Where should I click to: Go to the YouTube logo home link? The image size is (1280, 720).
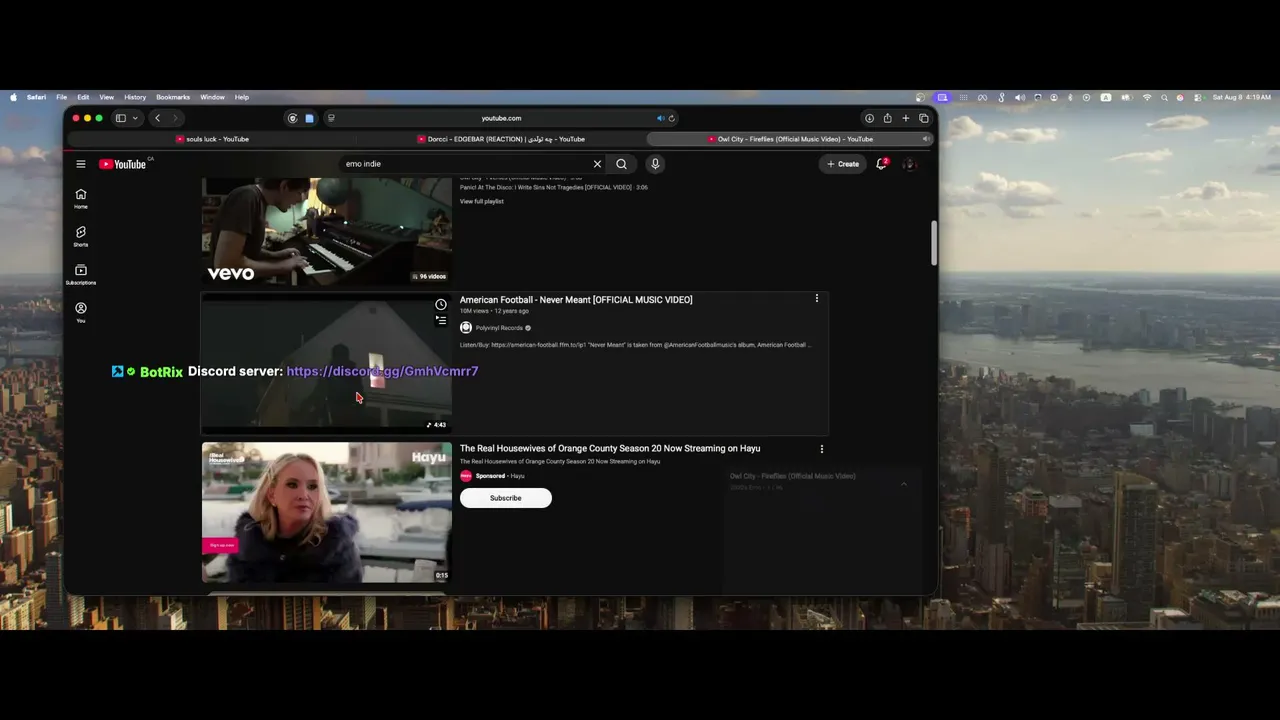coord(123,164)
